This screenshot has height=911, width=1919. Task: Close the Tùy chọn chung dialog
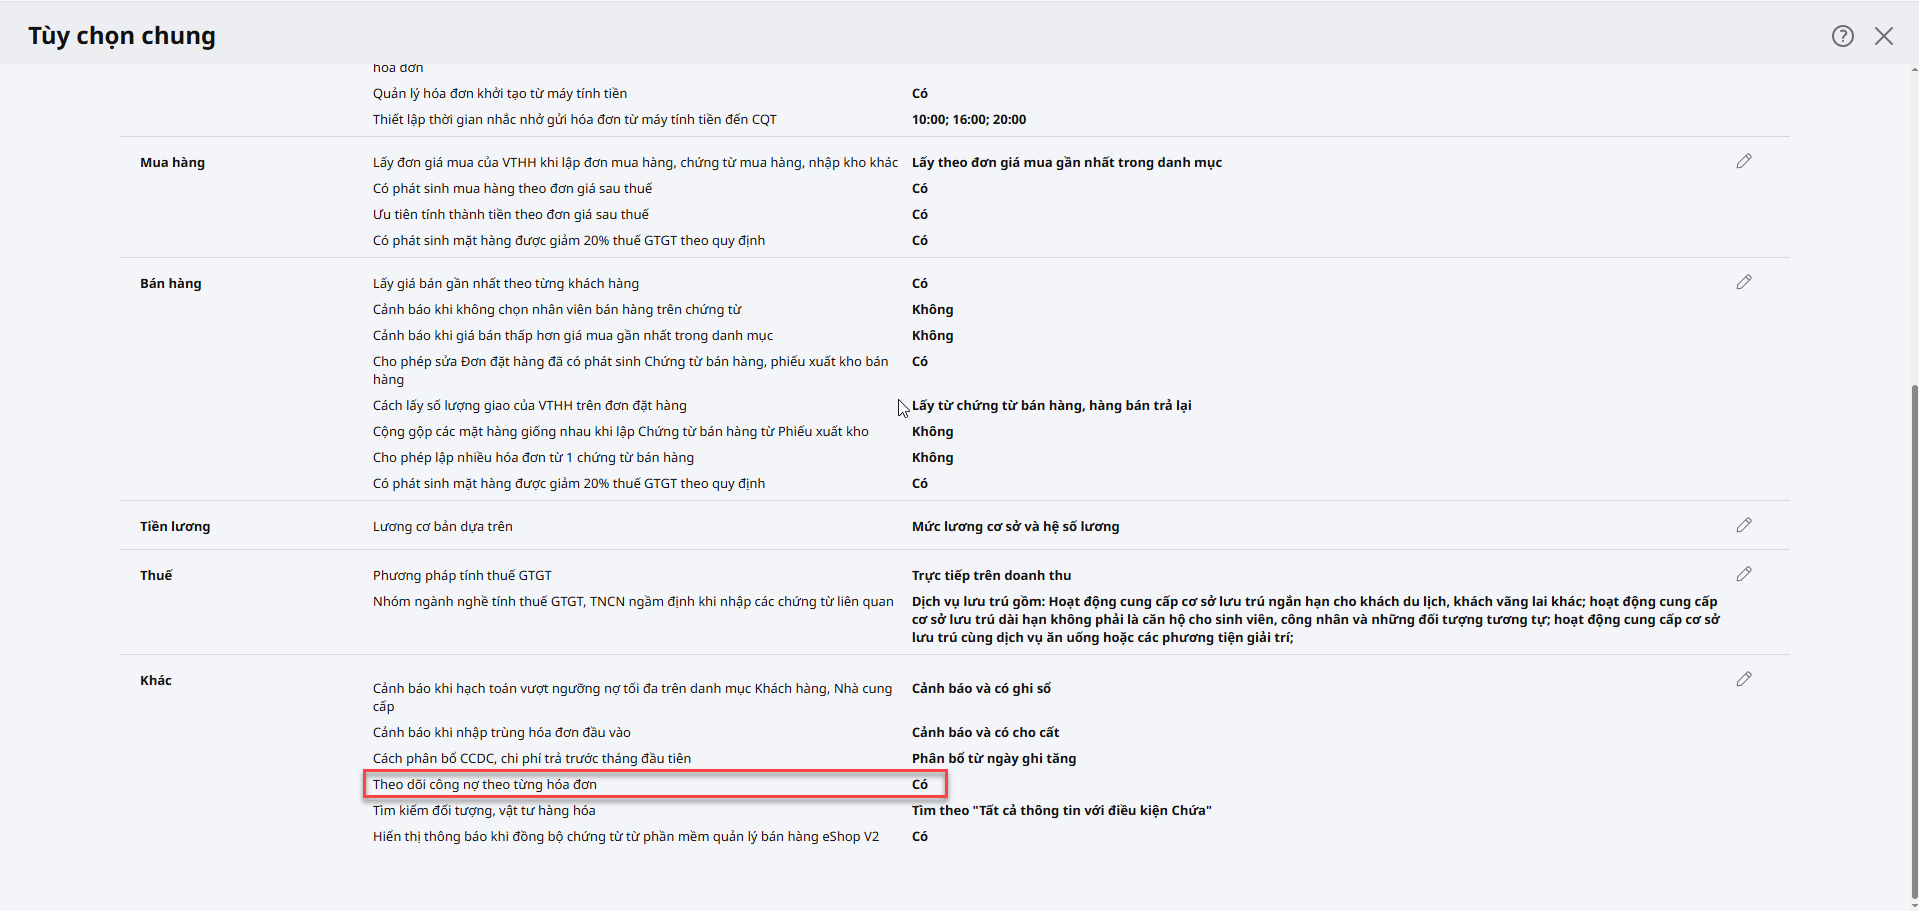(x=1884, y=36)
